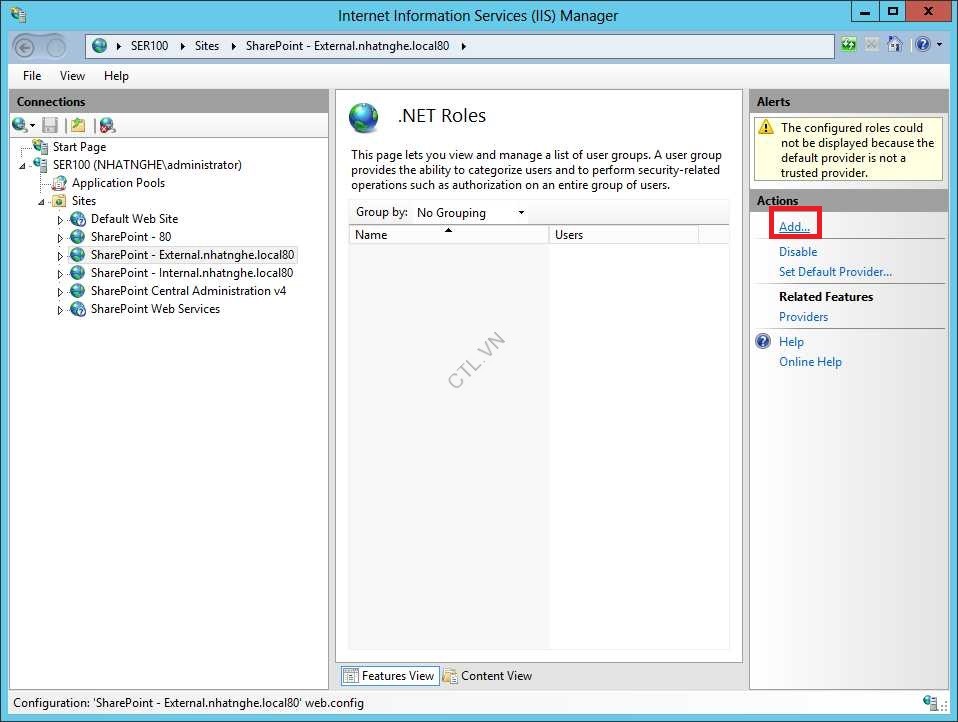Click the Disable action link

(797, 251)
